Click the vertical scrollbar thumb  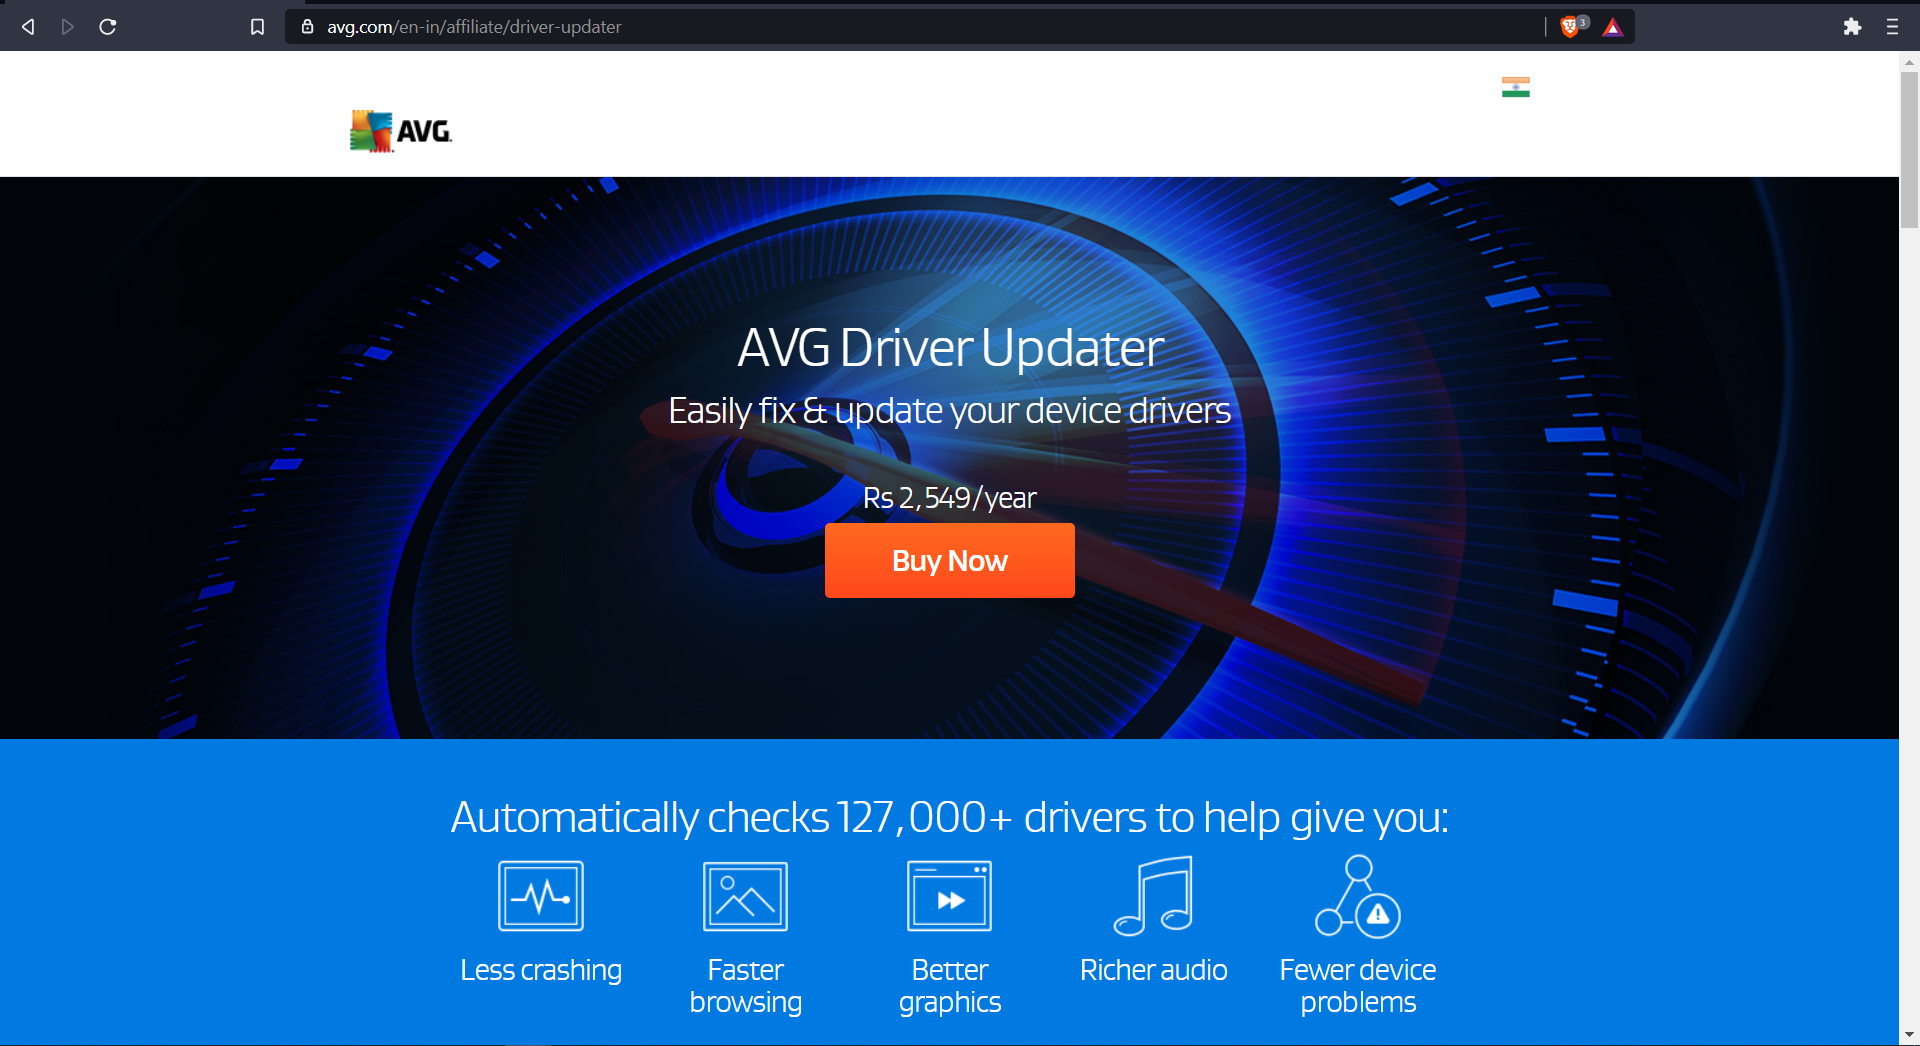1909,150
